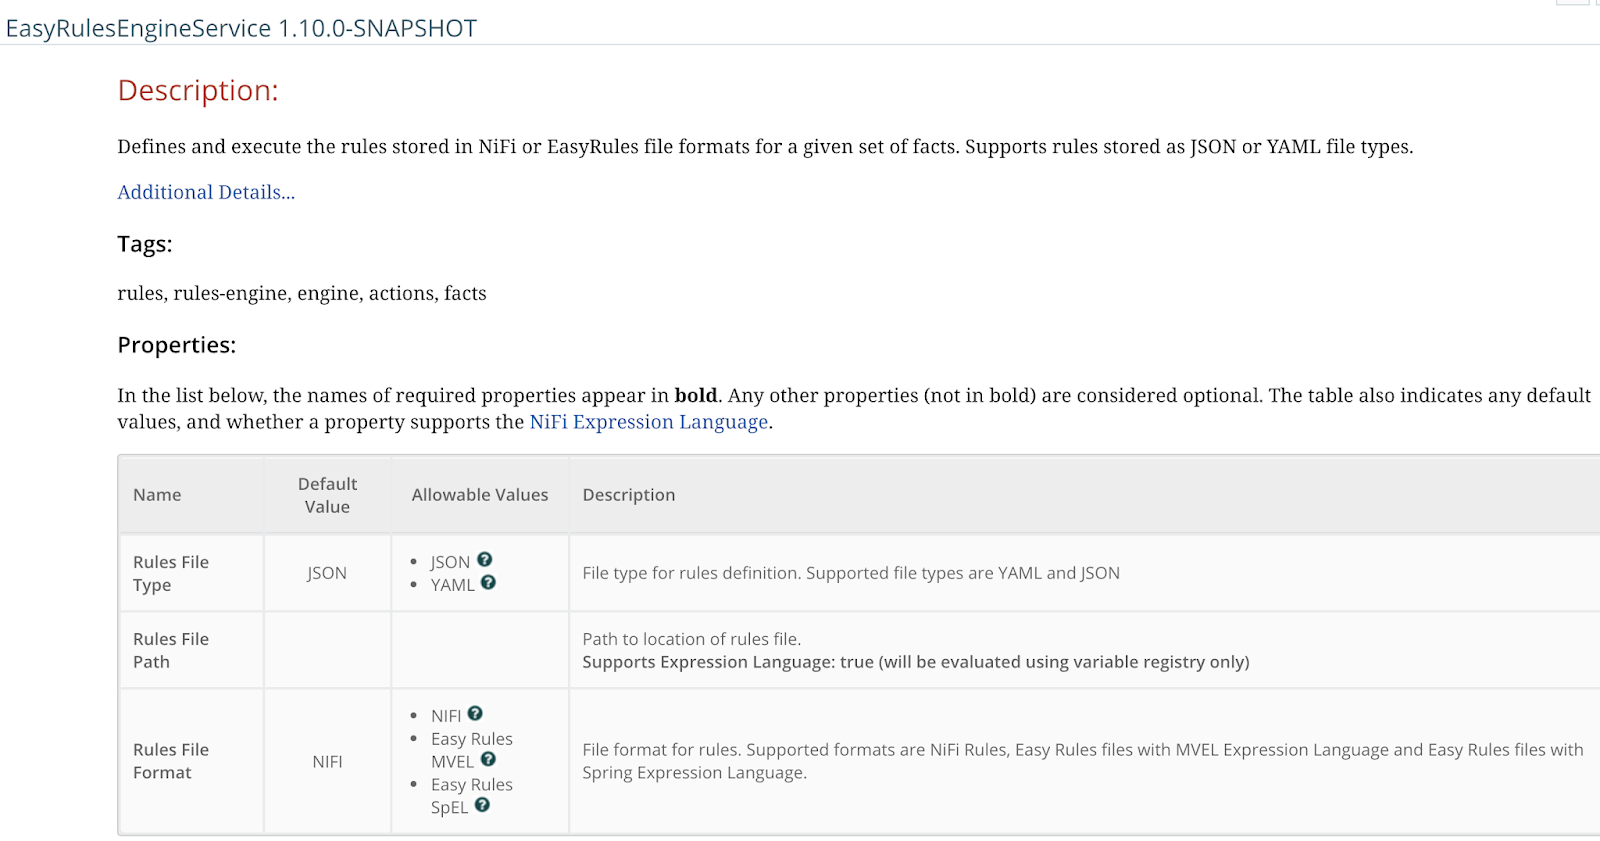
Task: Click the Description section heading
Action: [x=198, y=91]
